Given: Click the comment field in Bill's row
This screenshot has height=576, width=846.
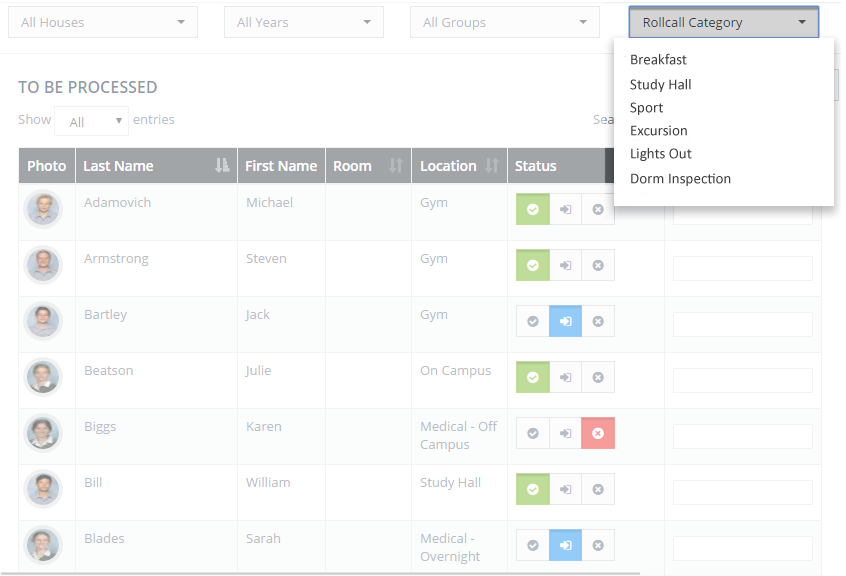Looking at the screenshot, I should pos(742,492).
